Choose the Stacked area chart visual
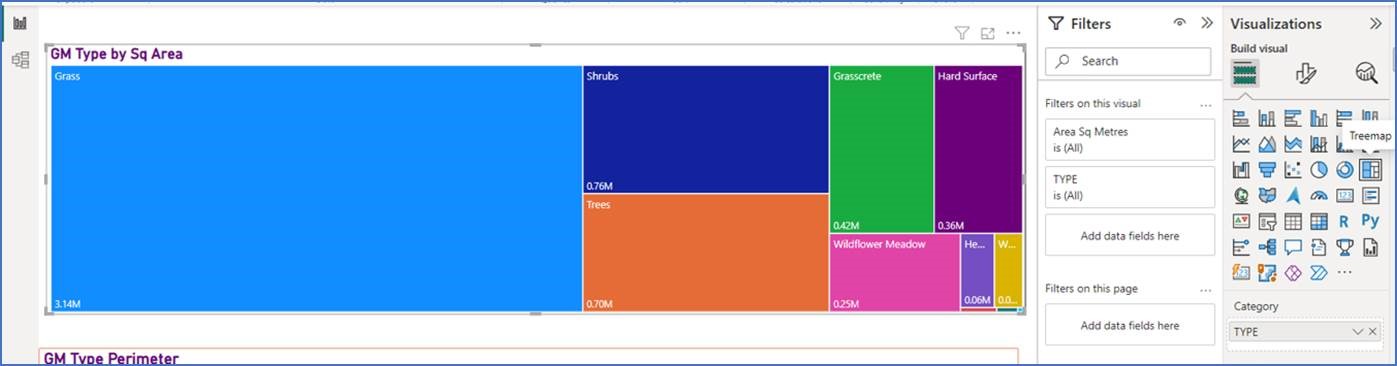This screenshot has width=1397, height=366. click(1292, 144)
